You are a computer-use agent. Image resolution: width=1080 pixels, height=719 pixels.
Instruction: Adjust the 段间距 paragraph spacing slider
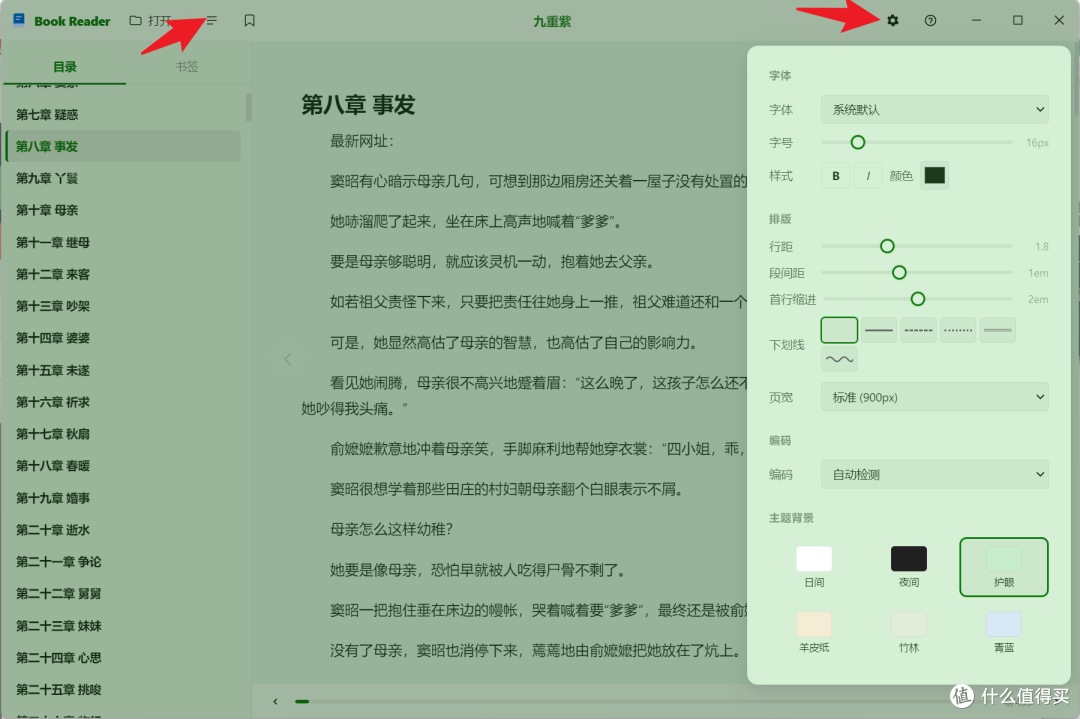pyautogui.click(x=917, y=273)
